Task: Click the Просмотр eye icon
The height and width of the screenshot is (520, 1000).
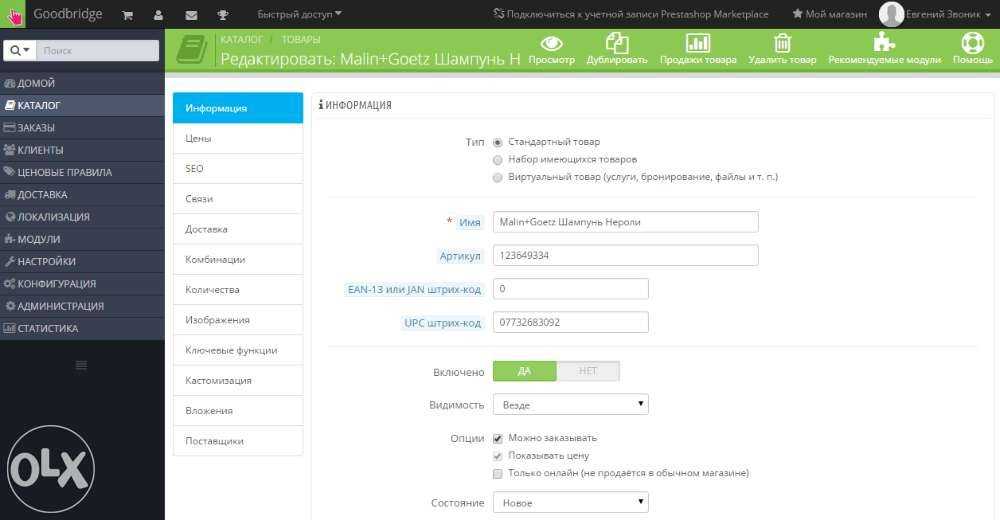Action: pos(552,43)
